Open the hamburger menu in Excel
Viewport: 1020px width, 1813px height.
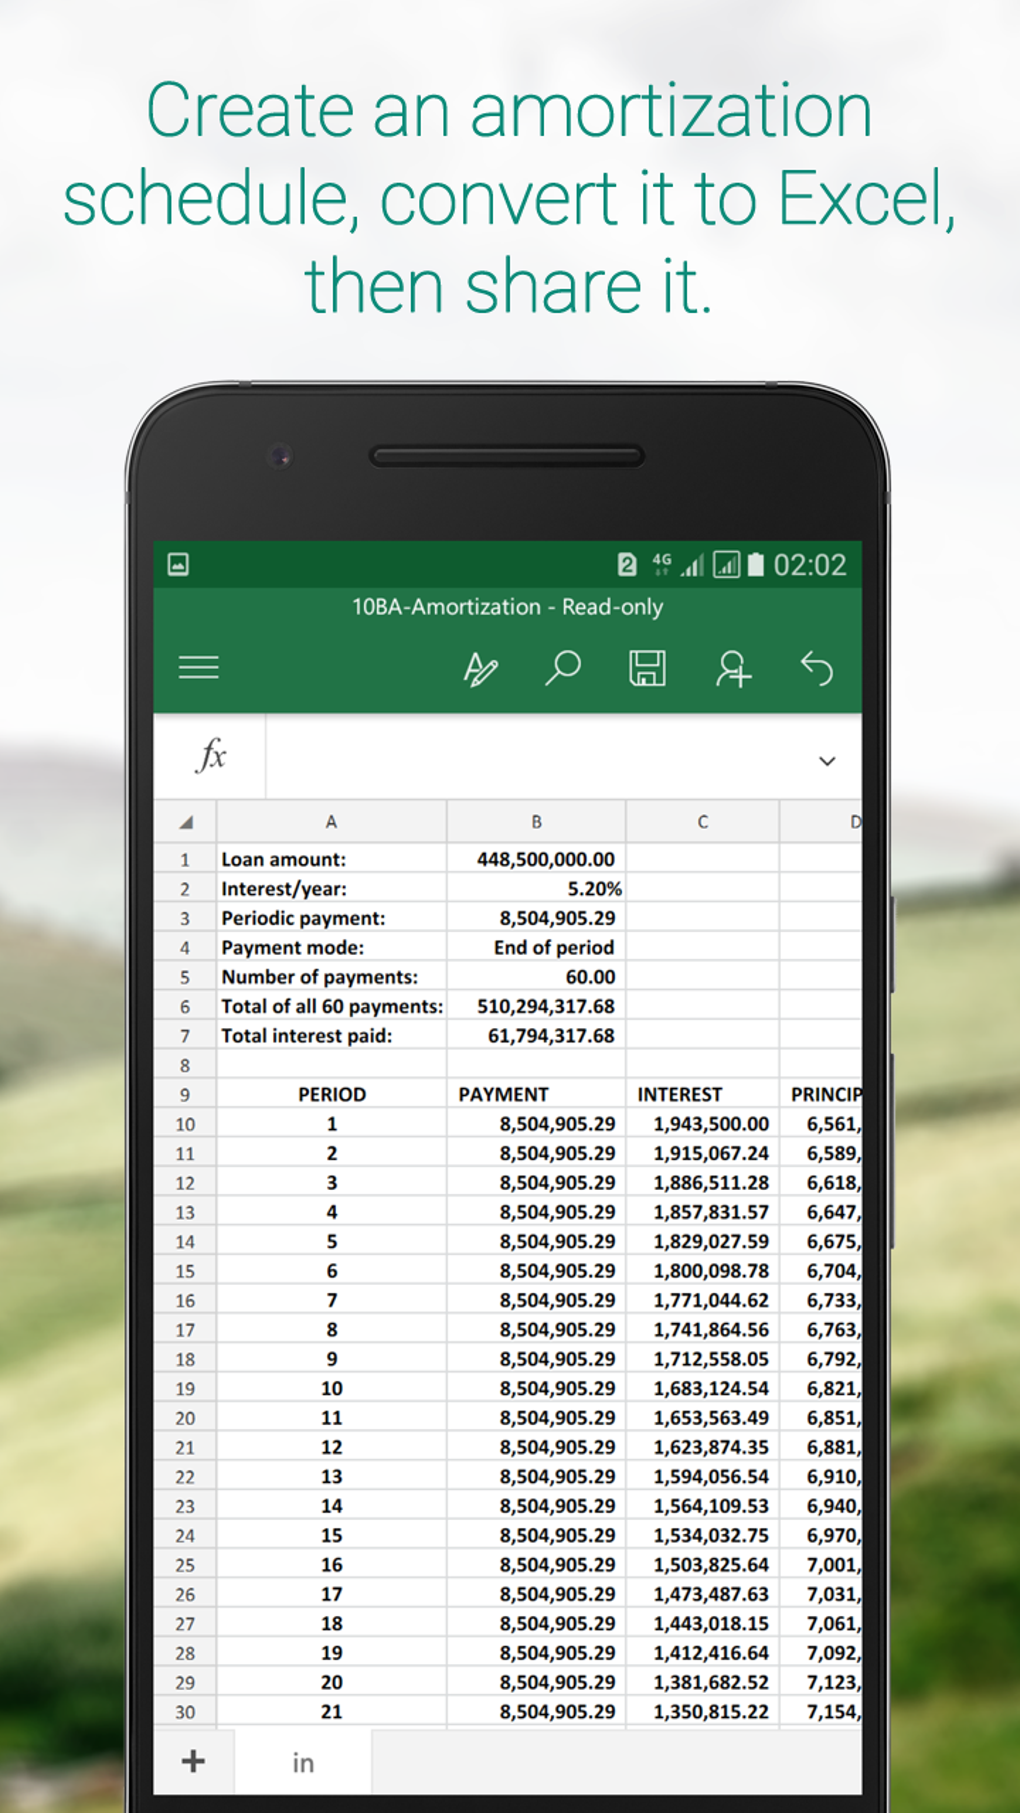click(x=198, y=668)
